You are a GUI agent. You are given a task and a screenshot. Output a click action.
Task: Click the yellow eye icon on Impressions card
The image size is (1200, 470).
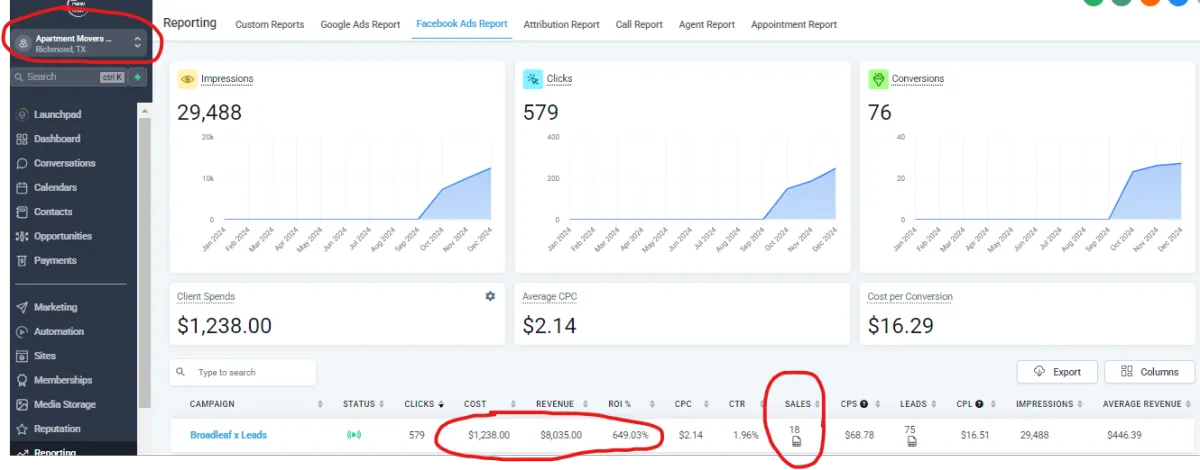[187, 79]
